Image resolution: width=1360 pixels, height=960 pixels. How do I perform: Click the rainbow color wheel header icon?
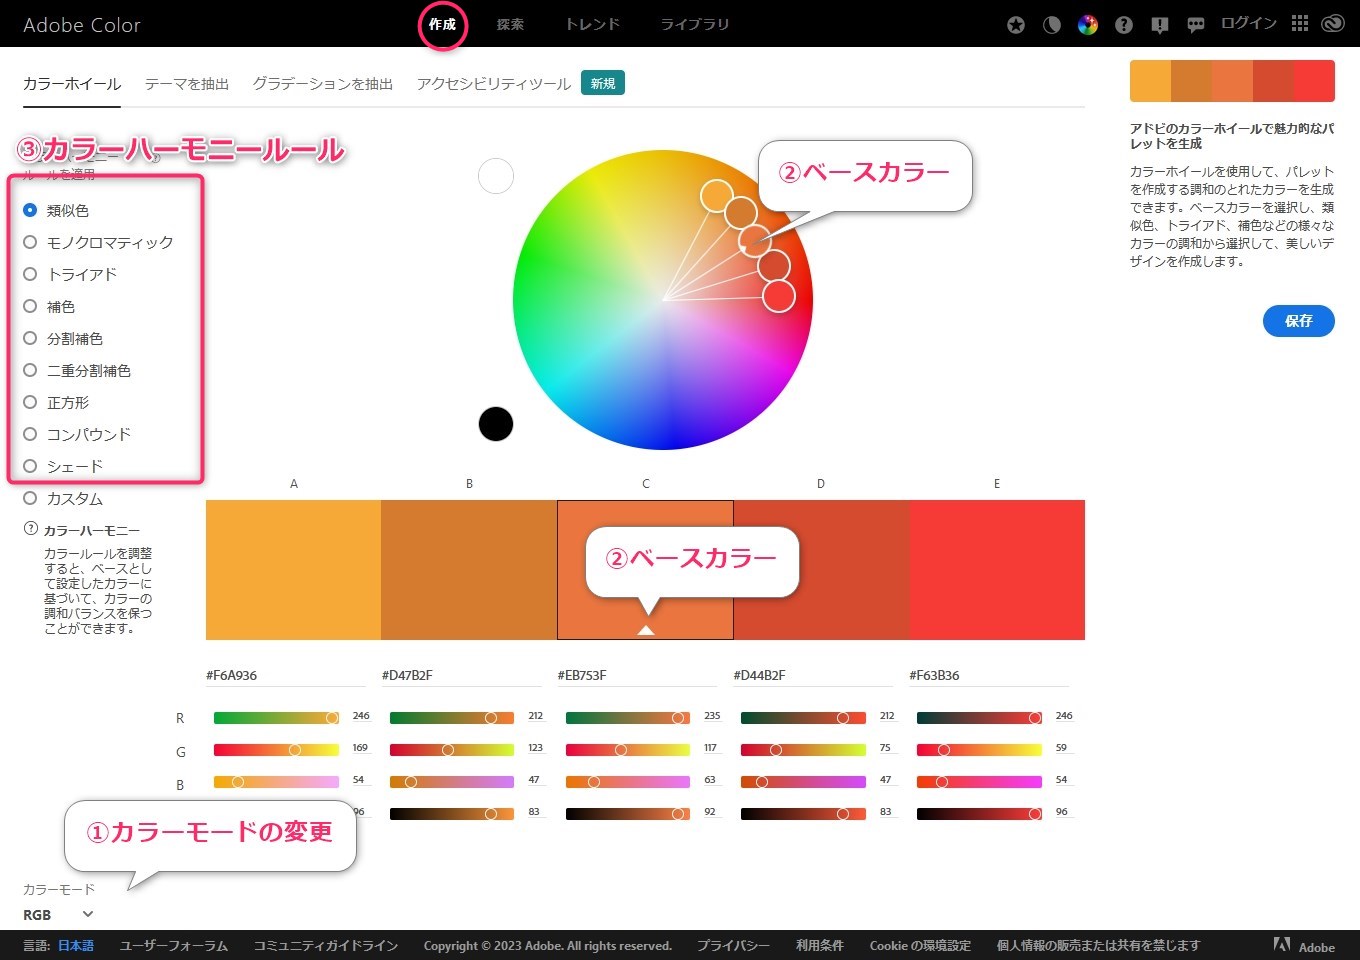[1088, 25]
